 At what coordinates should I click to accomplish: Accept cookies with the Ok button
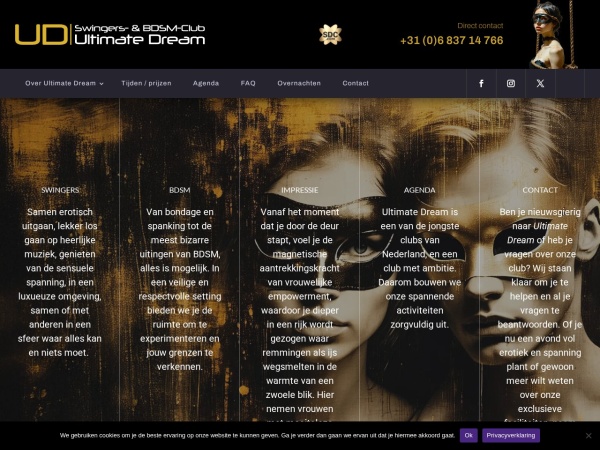point(468,435)
